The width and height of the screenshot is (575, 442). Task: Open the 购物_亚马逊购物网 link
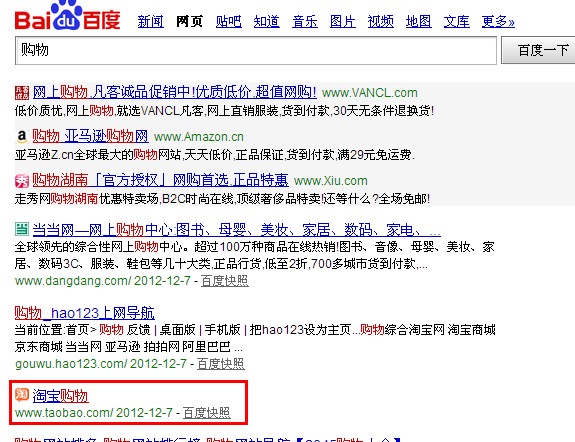click(x=90, y=136)
